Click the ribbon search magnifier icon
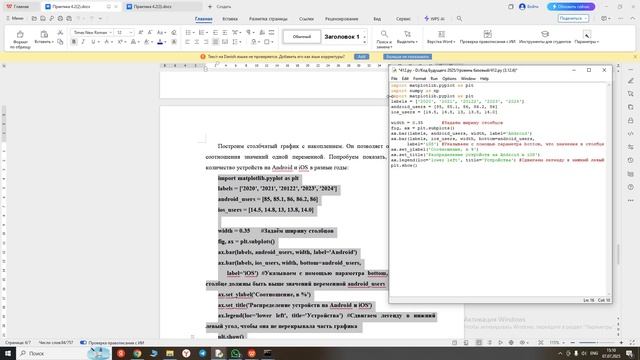The image size is (640, 360). click(459, 19)
